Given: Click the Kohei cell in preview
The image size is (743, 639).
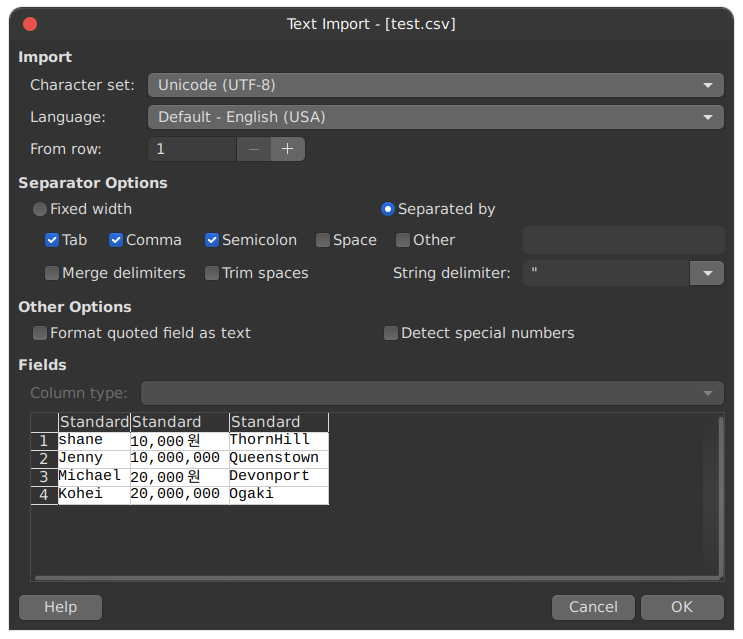Looking at the screenshot, I should click(94, 495).
